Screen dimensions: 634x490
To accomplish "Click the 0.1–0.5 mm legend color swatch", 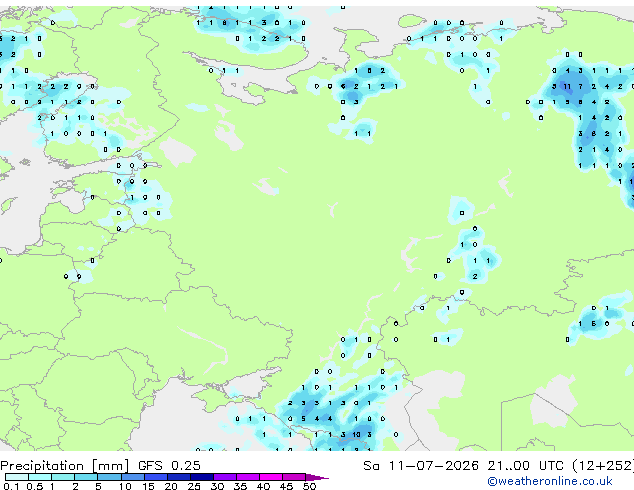I will coord(17,477).
